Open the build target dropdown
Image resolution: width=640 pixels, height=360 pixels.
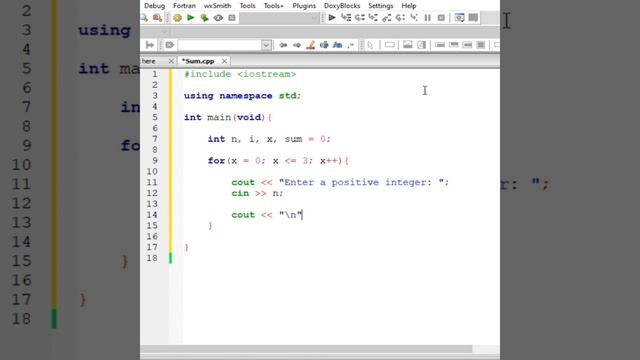point(279,18)
